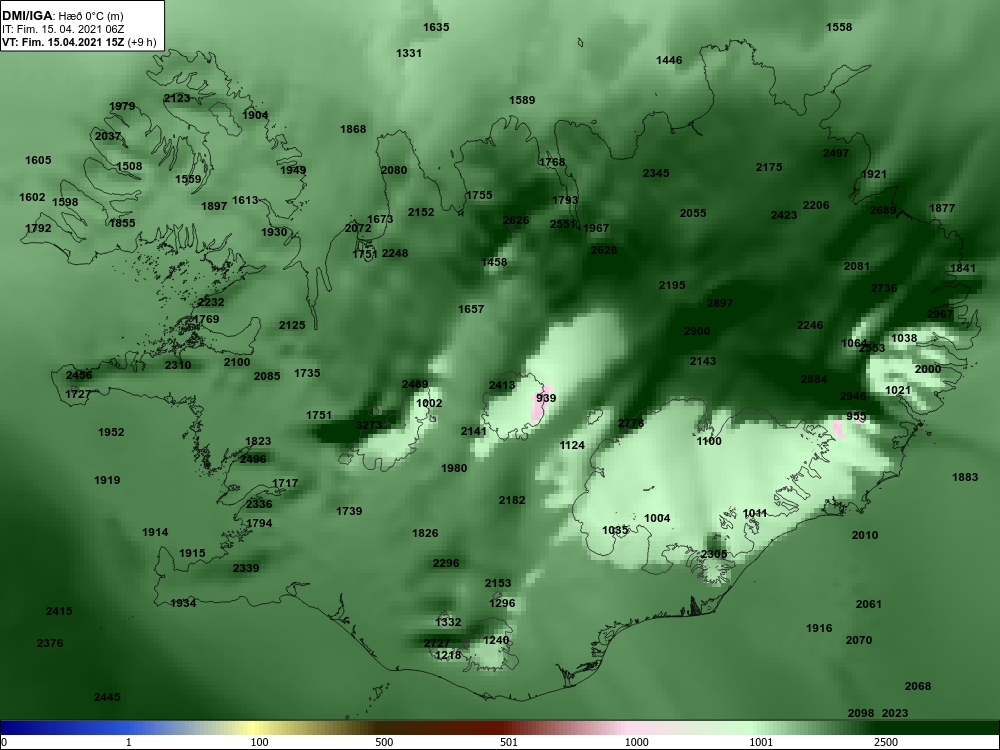Click the map value 1657
The height and width of the screenshot is (750, 1000).
click(471, 309)
